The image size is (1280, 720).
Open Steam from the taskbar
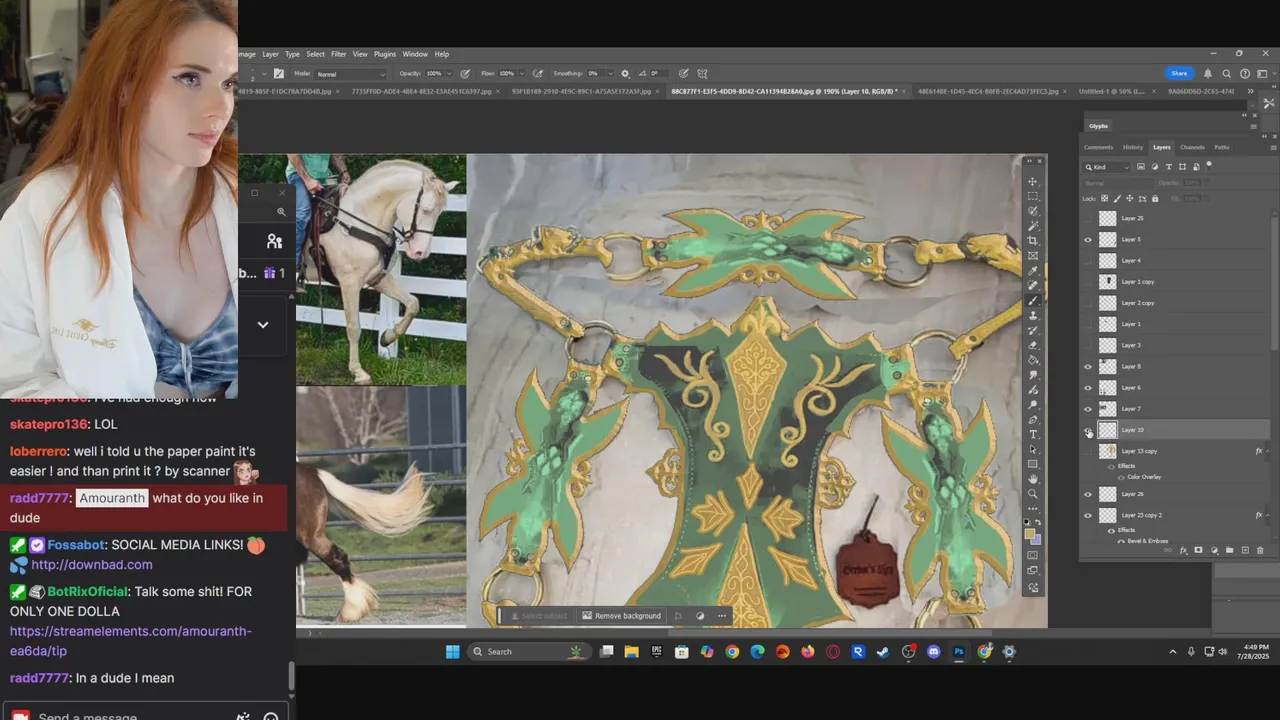coord(882,652)
